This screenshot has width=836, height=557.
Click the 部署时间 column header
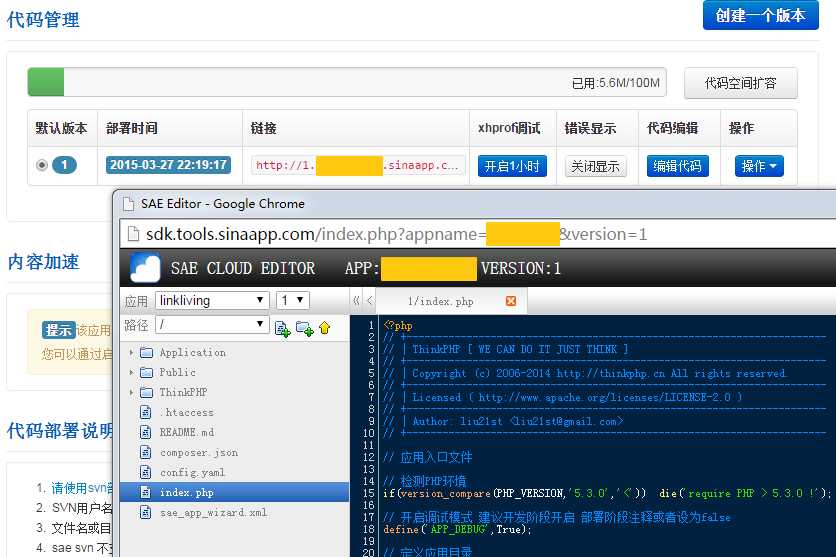coord(132,128)
